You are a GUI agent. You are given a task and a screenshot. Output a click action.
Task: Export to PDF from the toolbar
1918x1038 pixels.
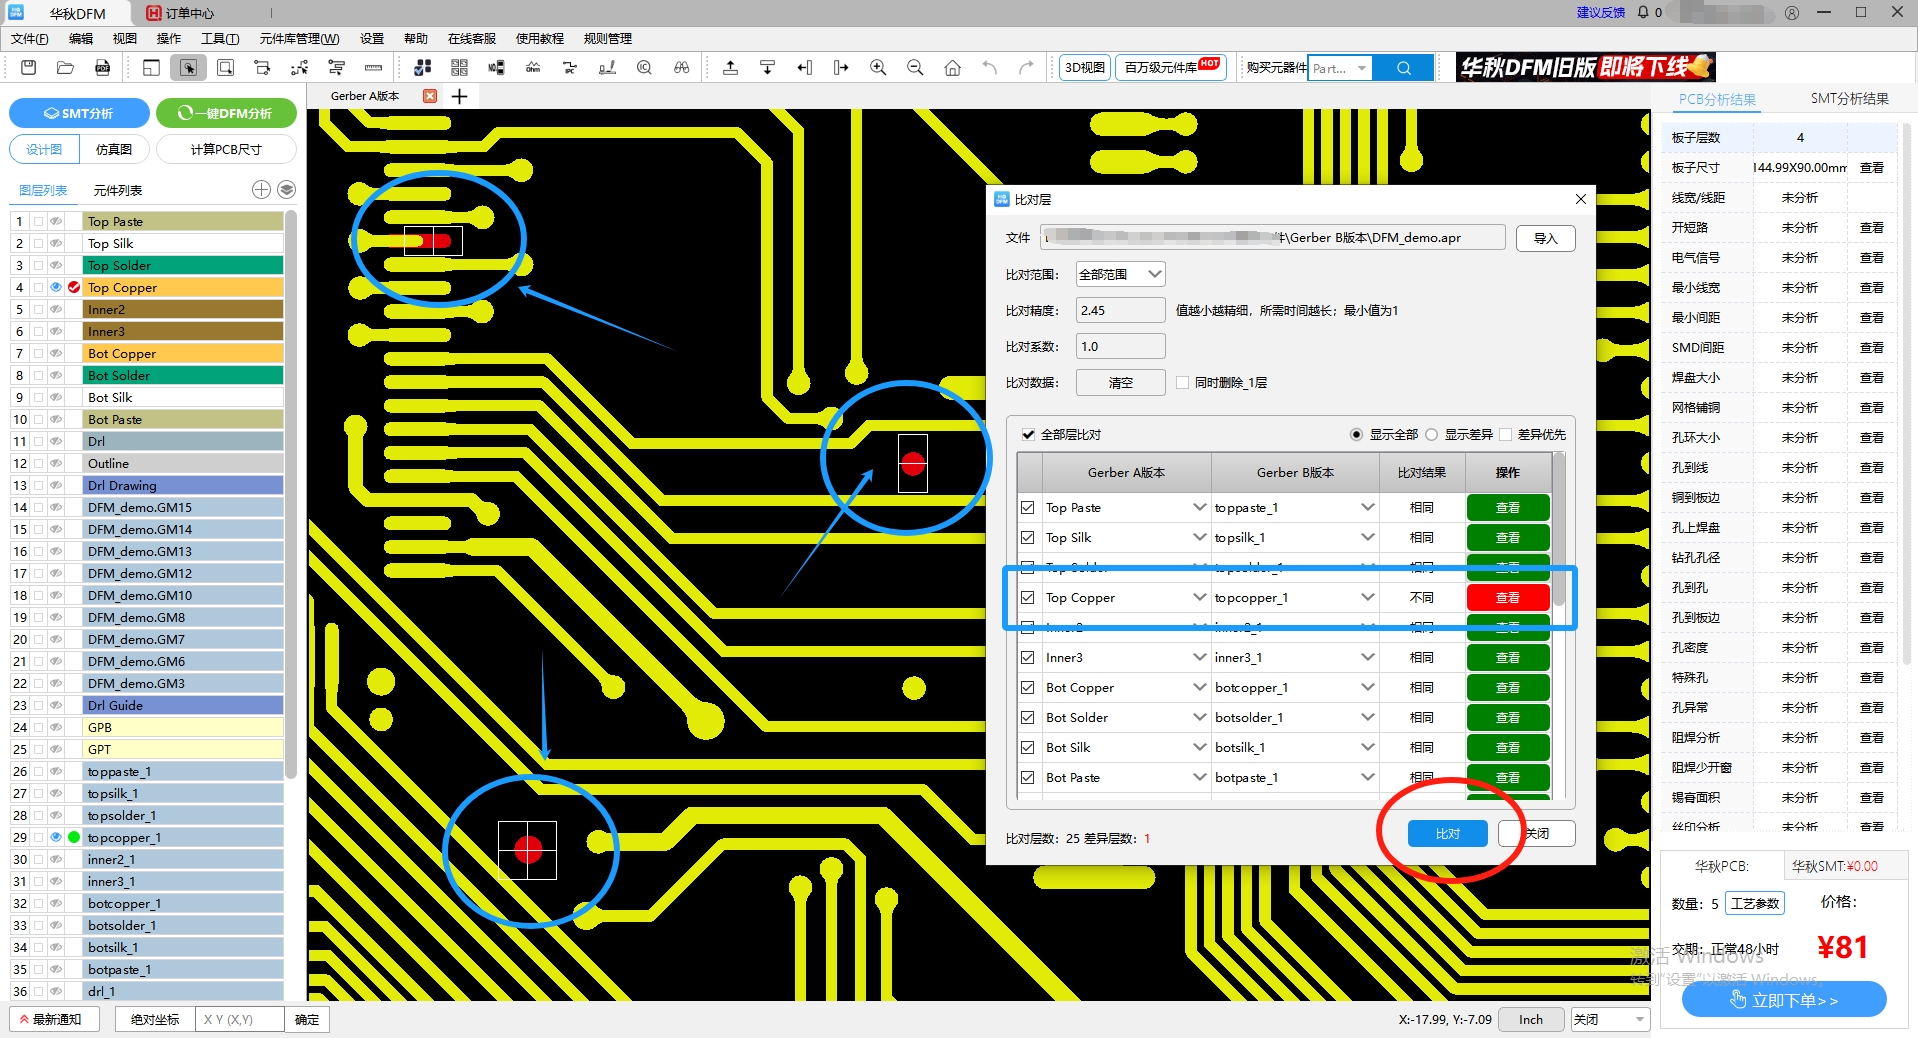102,68
